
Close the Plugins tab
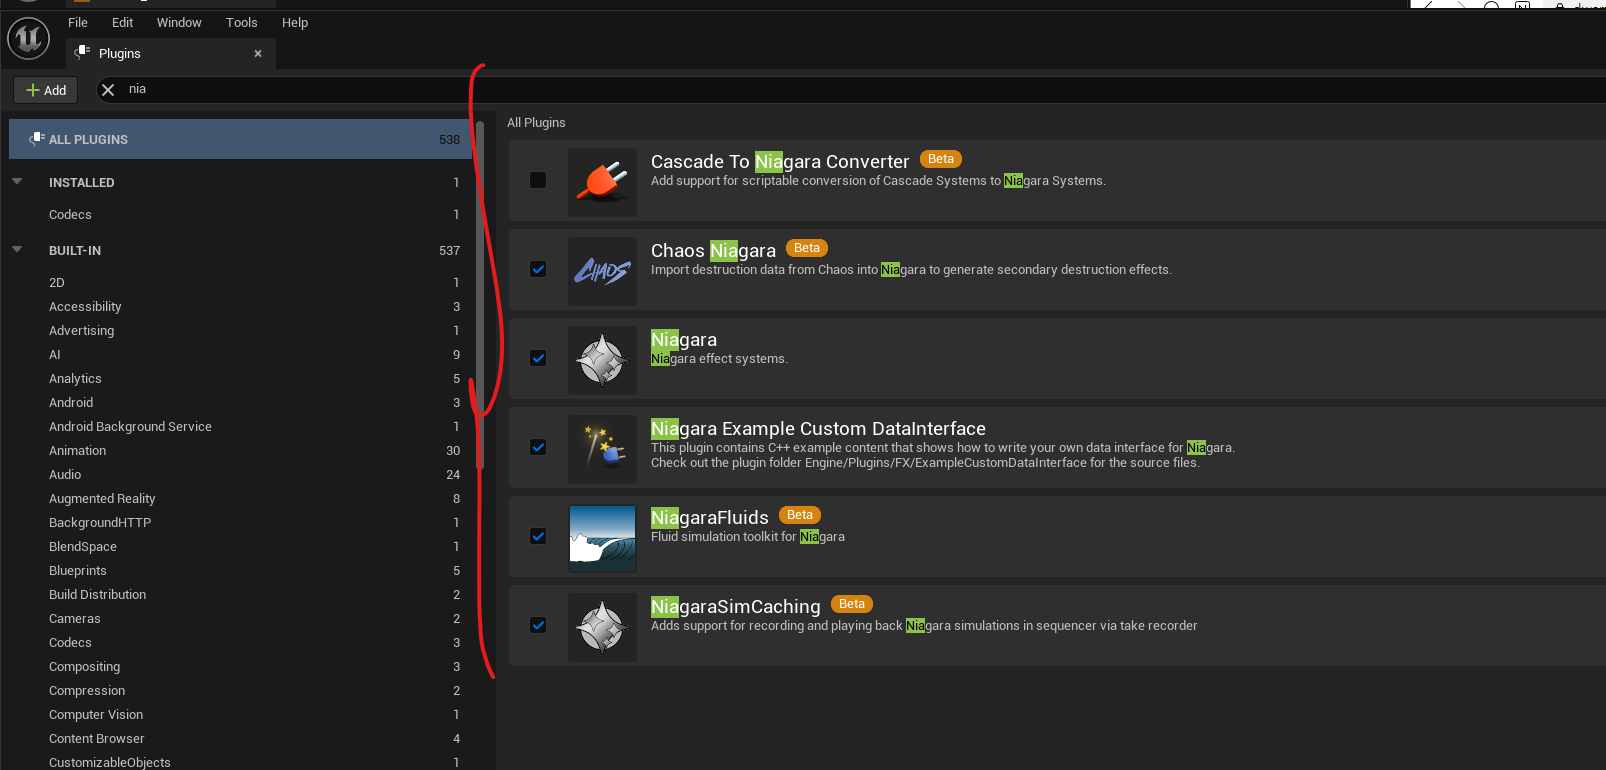[x=258, y=54]
